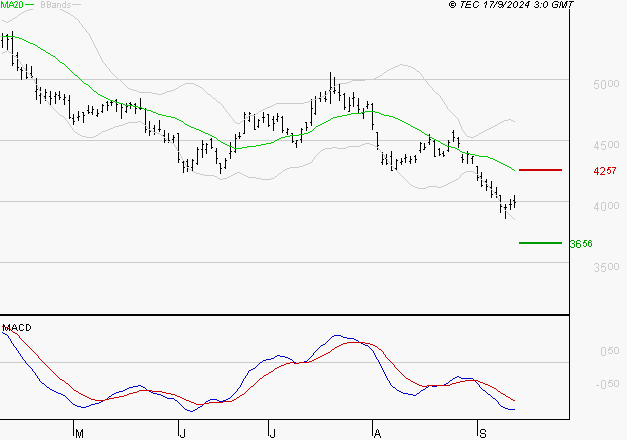Click the 5000 price axis label

point(606,84)
